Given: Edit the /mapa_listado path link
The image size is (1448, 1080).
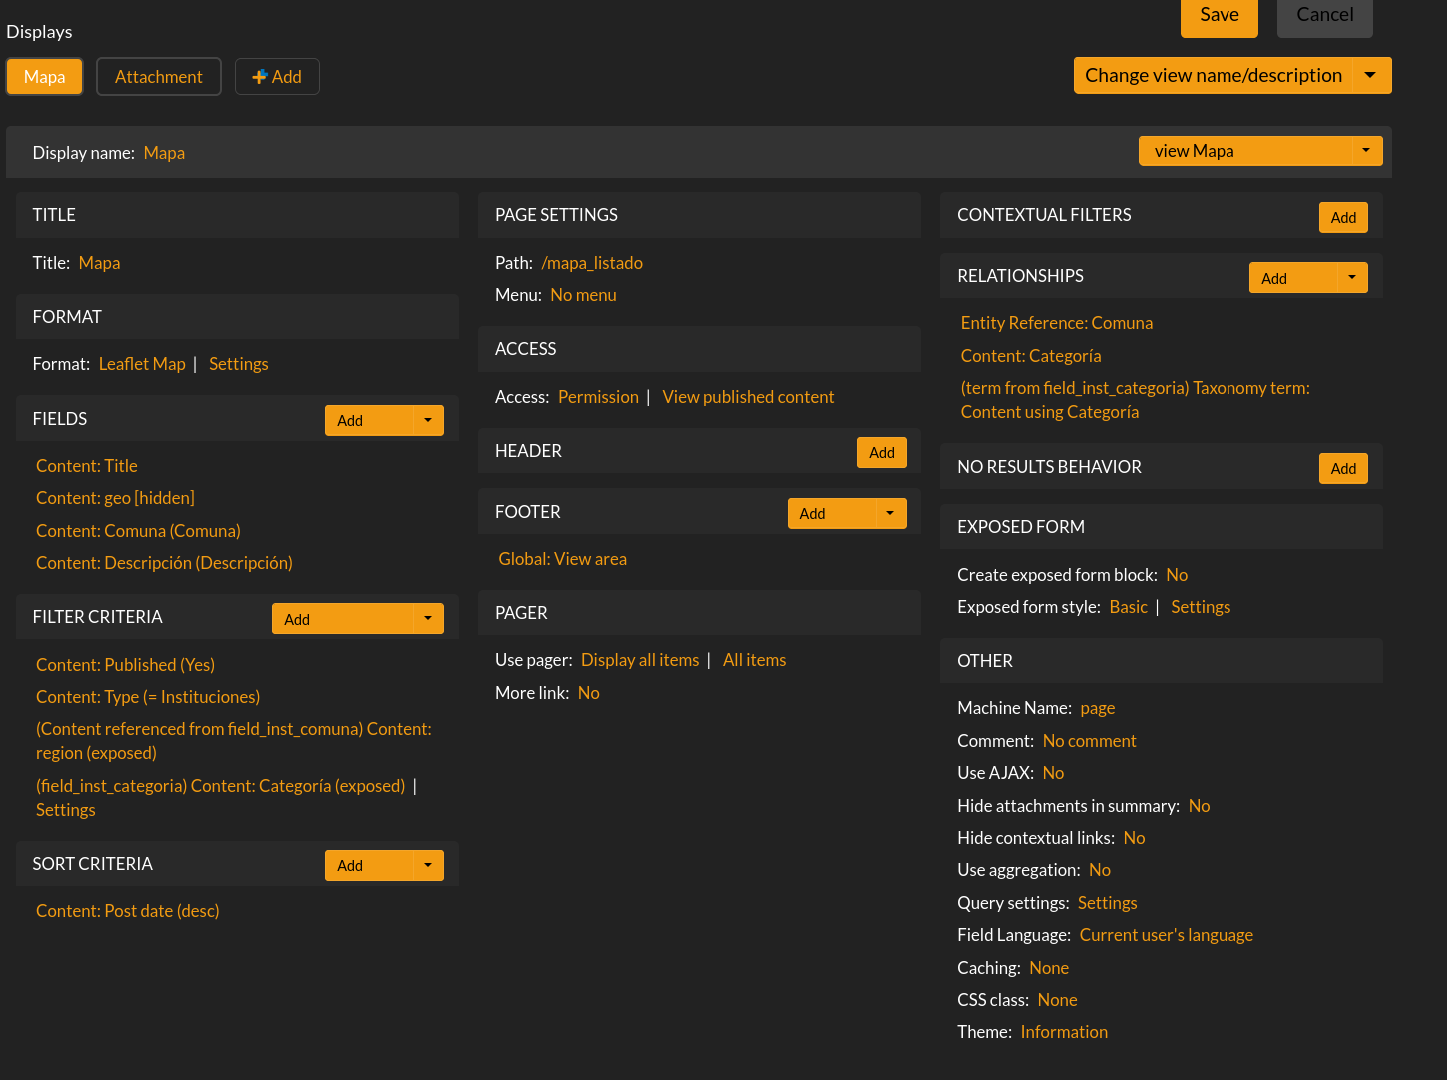Looking at the screenshot, I should click(x=592, y=263).
